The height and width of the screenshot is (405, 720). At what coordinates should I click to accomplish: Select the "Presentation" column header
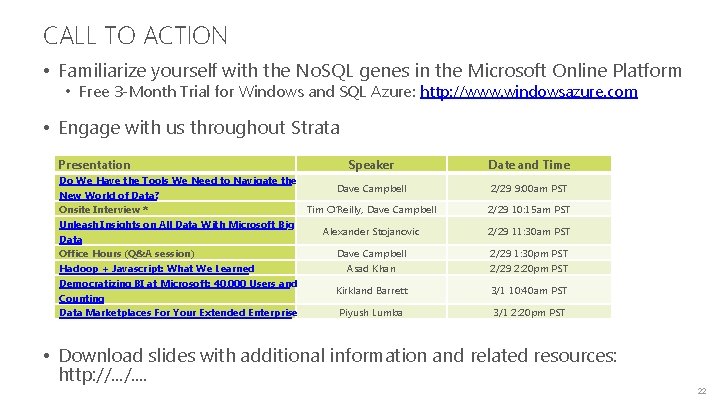pos(95,164)
